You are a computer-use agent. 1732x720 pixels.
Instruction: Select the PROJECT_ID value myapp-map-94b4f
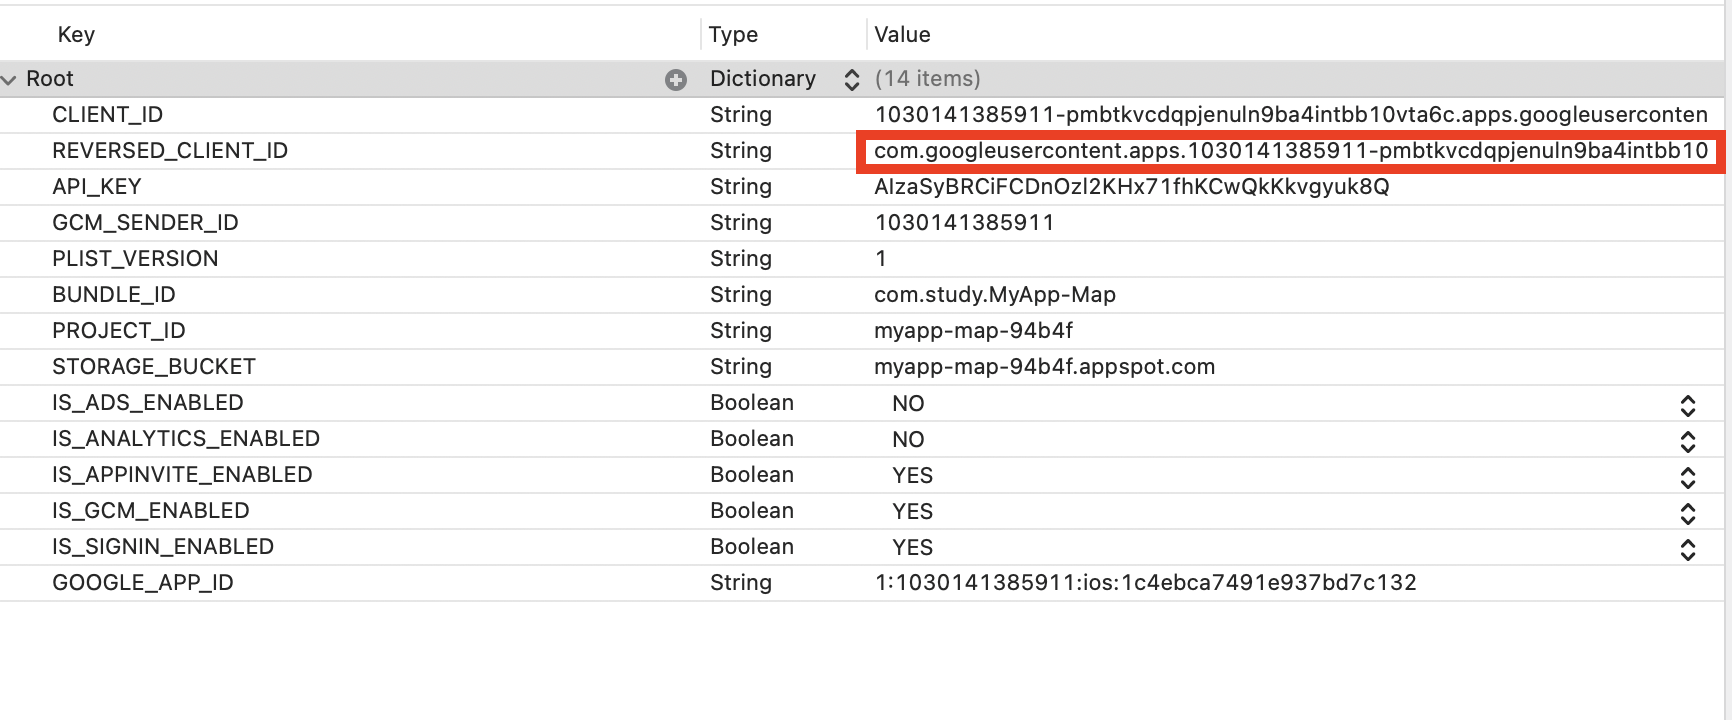pyautogui.click(x=973, y=331)
